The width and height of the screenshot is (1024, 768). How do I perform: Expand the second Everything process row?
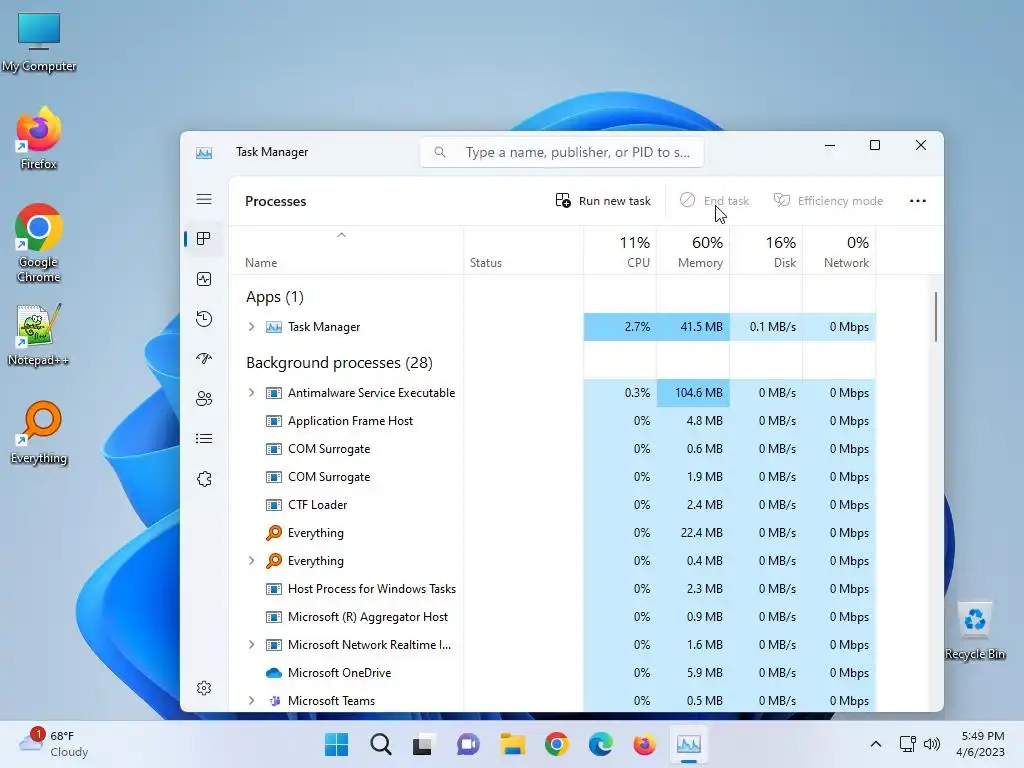click(251, 560)
